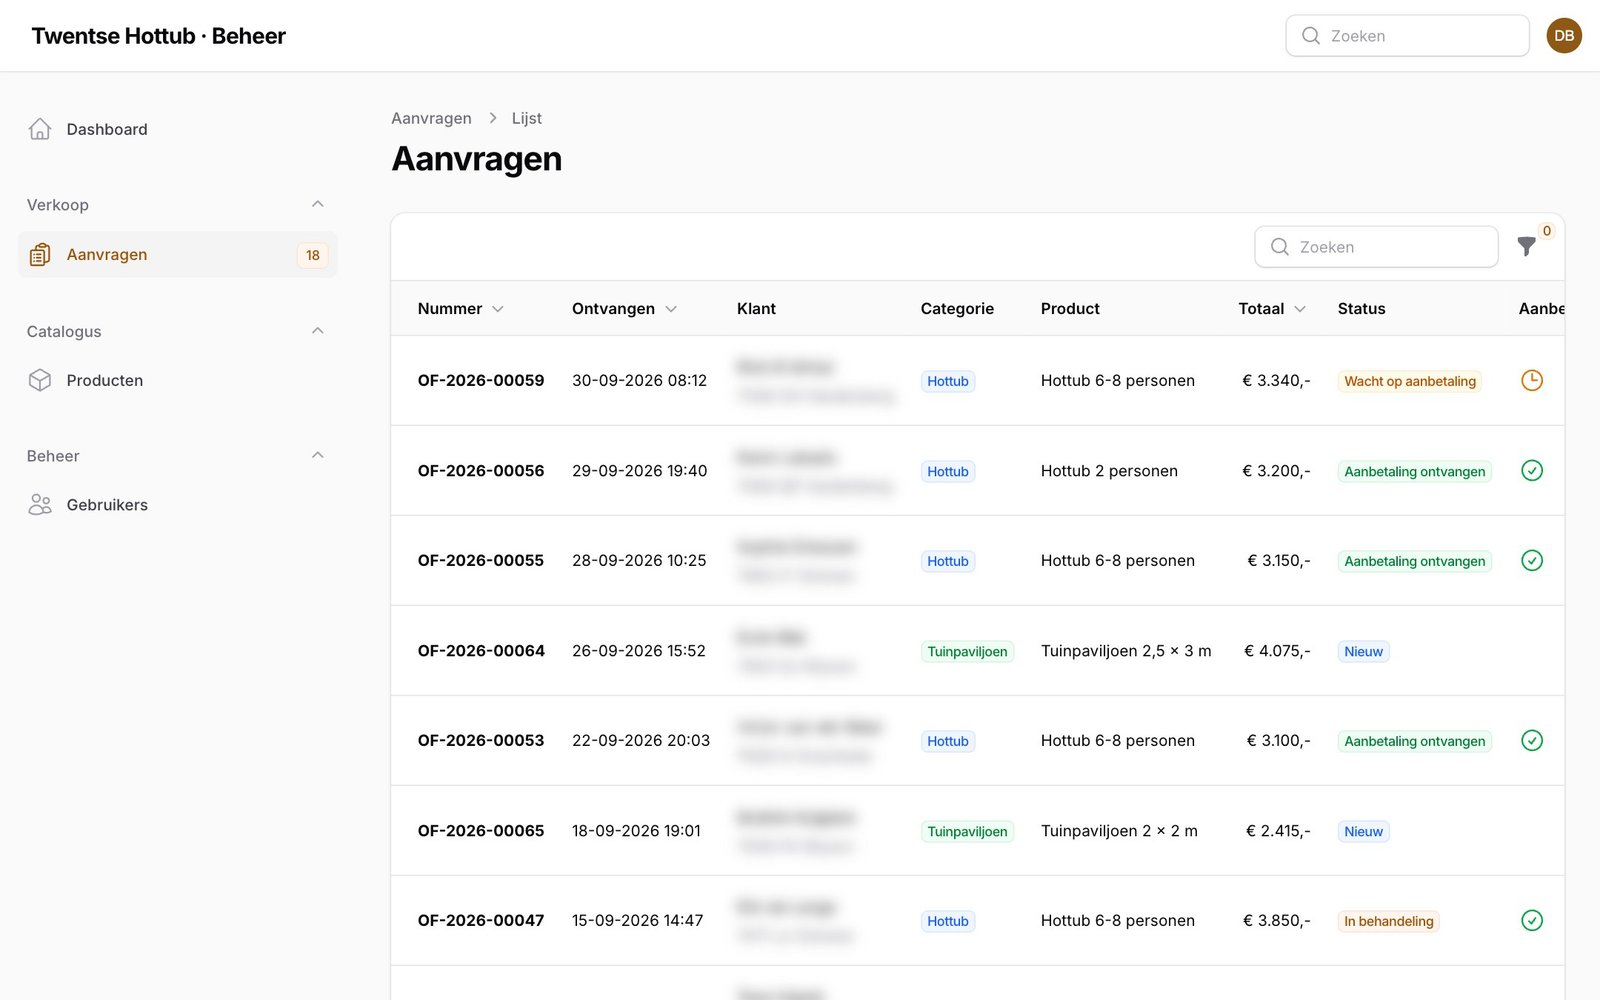Viewport: 1600px width, 1000px height.
Task: Sort by Ontvangen column
Action: point(624,309)
